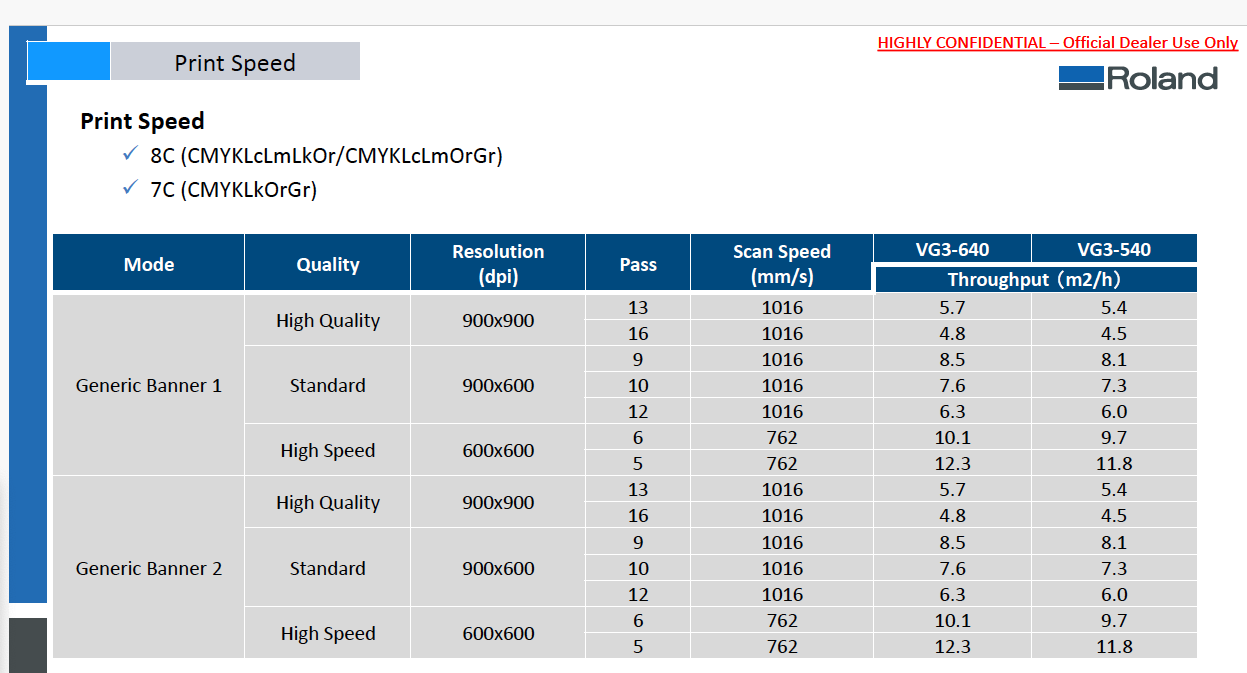Viewport: 1247px width, 673px height.
Task: Select '600x600' resolution in Generic Banner 1
Action: [498, 450]
